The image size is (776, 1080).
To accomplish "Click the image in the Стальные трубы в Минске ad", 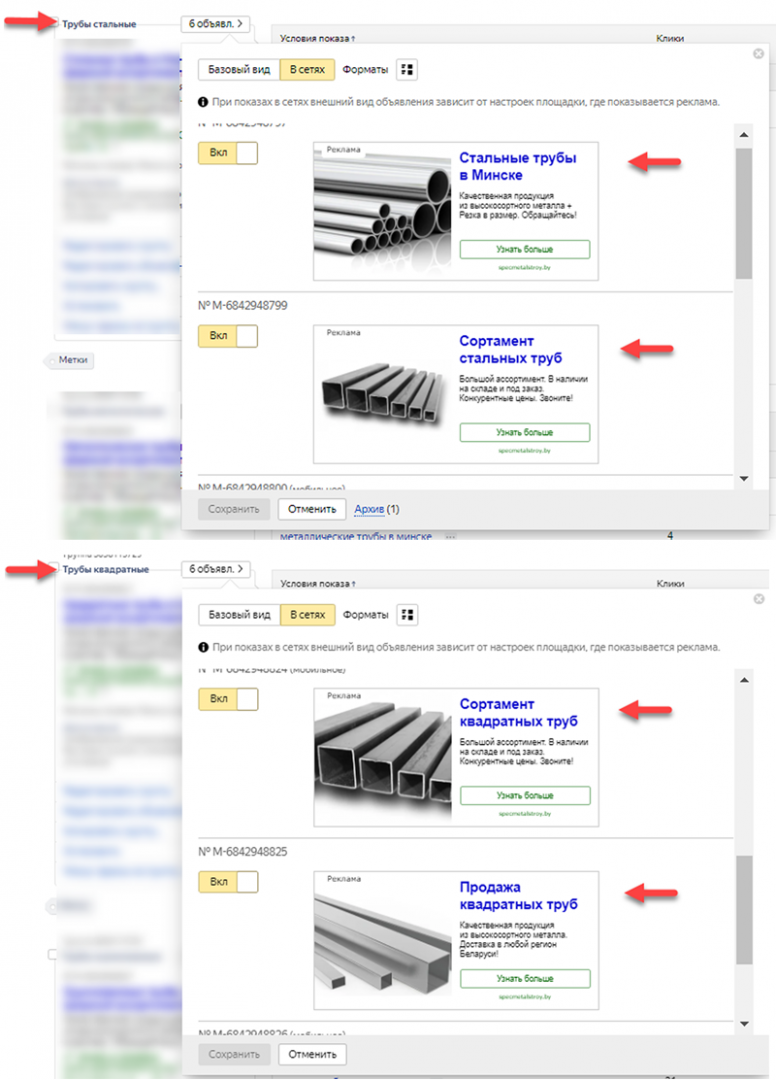I will tap(383, 211).
